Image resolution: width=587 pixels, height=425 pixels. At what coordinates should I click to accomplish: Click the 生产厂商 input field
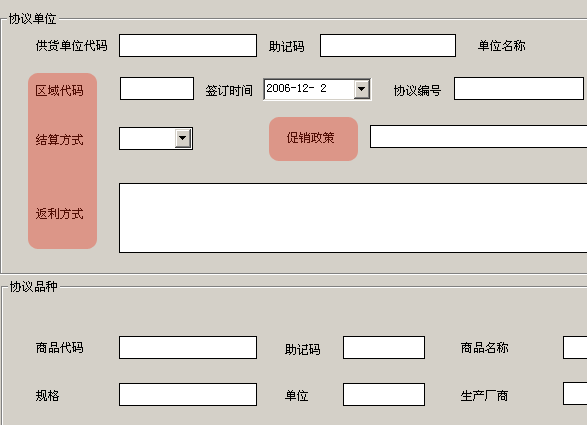click(575, 394)
